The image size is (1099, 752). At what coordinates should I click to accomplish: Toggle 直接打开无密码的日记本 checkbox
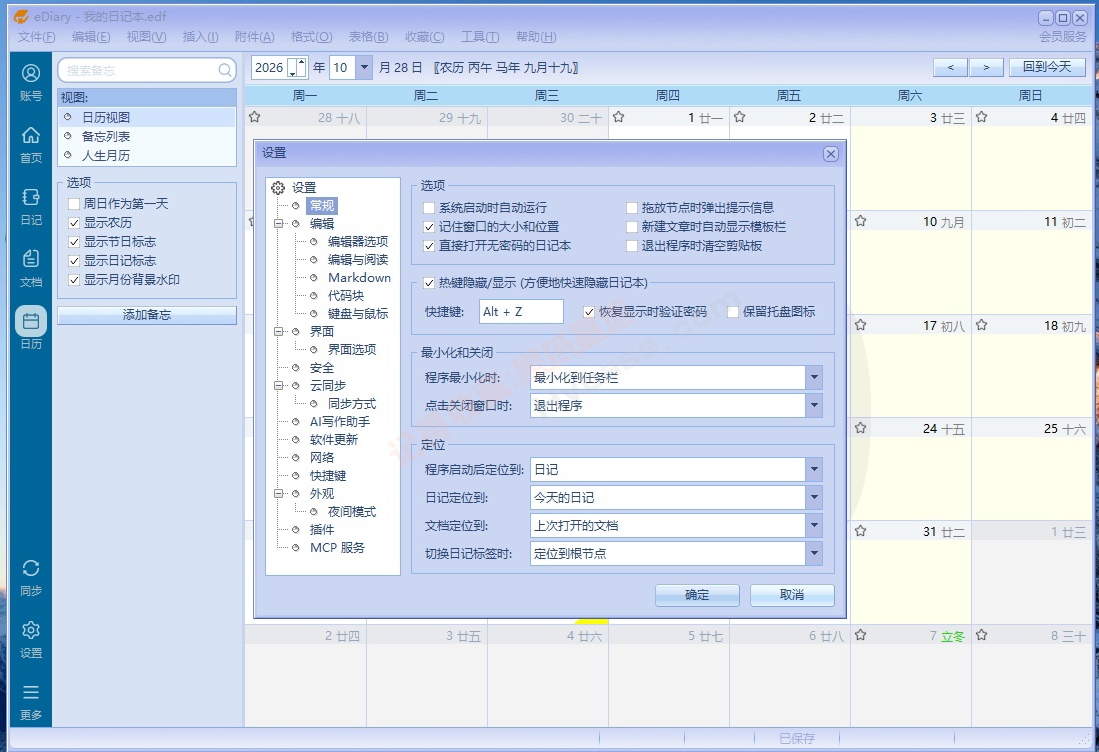point(429,246)
